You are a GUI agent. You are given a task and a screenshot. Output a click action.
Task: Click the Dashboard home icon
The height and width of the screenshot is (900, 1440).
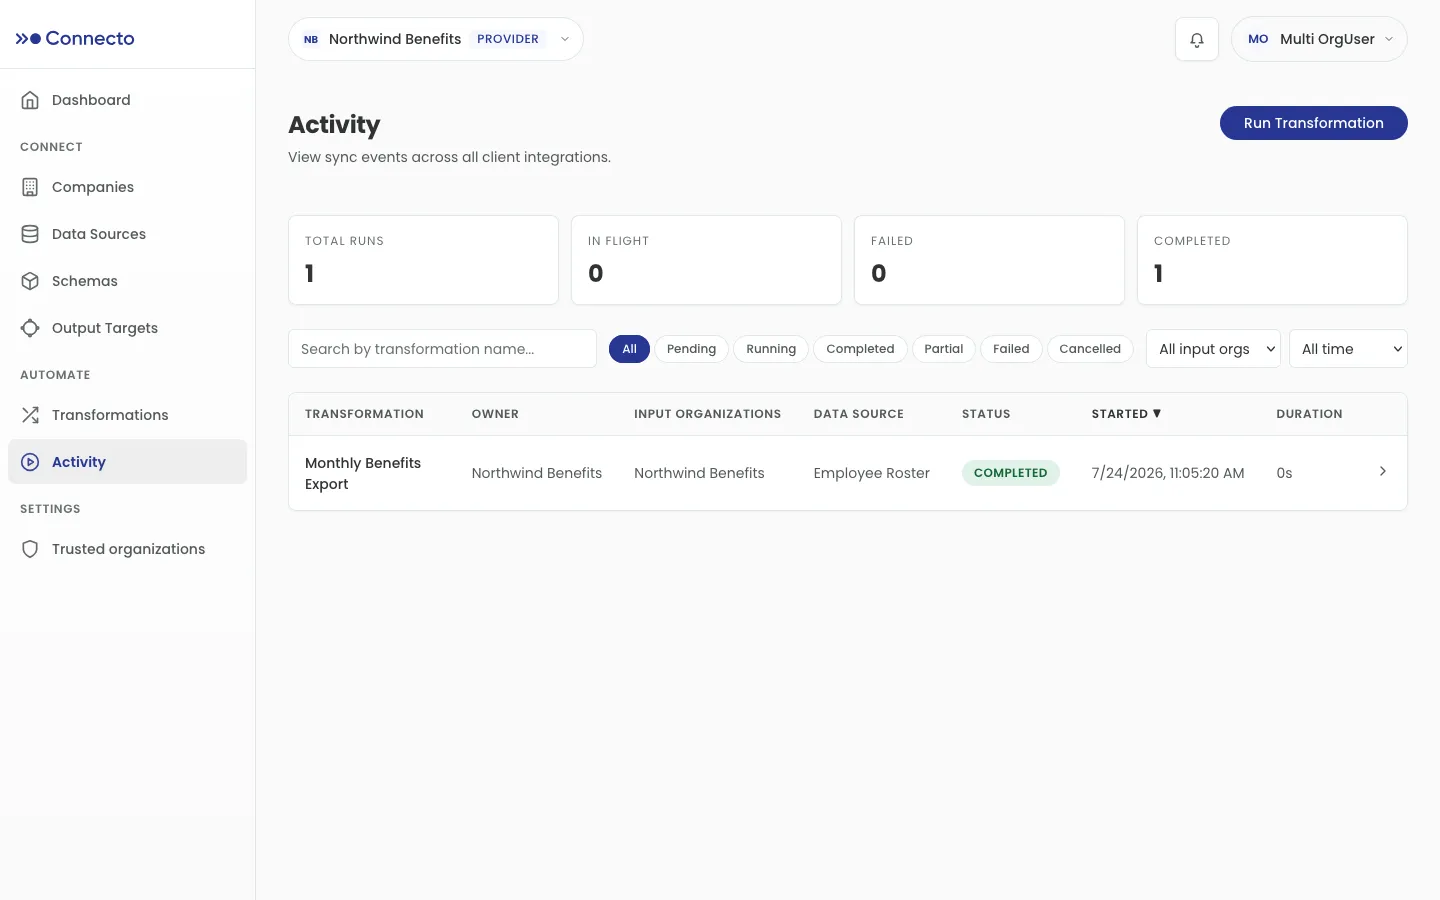click(x=30, y=100)
